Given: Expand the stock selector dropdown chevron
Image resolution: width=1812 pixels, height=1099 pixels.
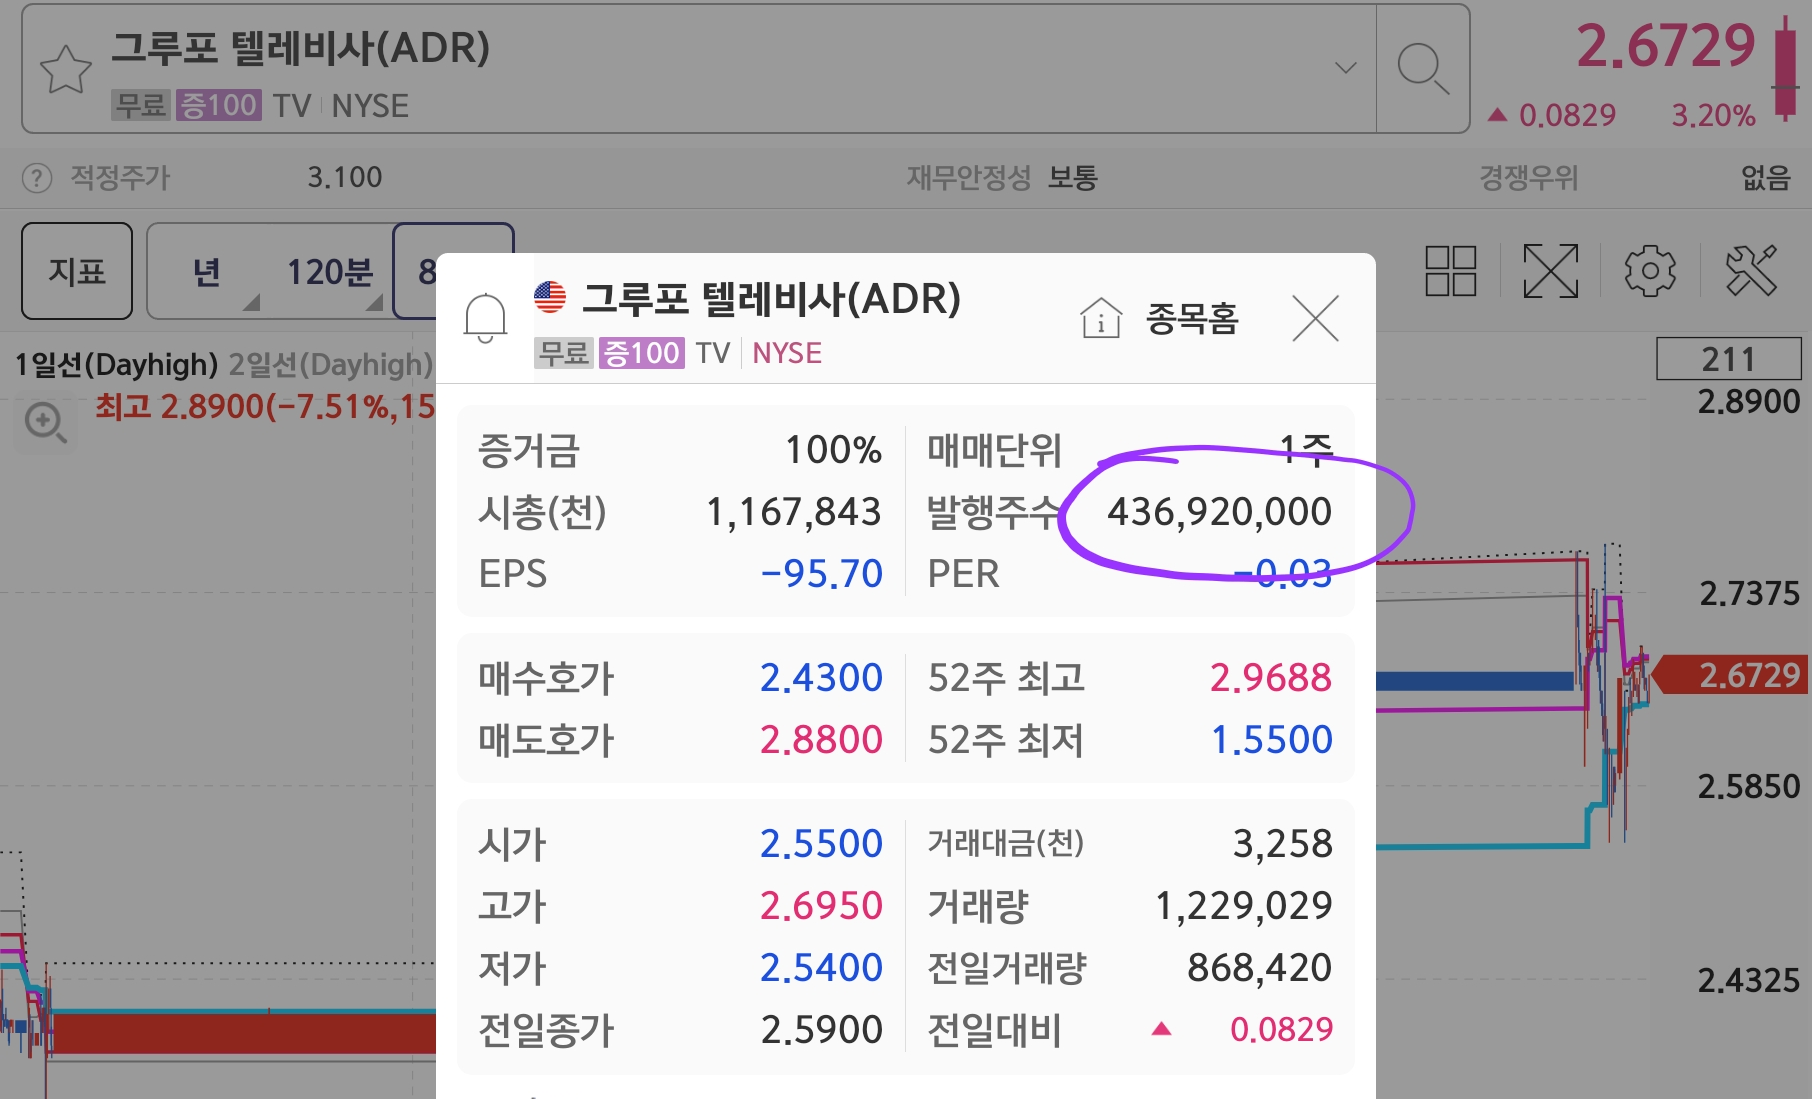Looking at the screenshot, I should (x=1346, y=68).
